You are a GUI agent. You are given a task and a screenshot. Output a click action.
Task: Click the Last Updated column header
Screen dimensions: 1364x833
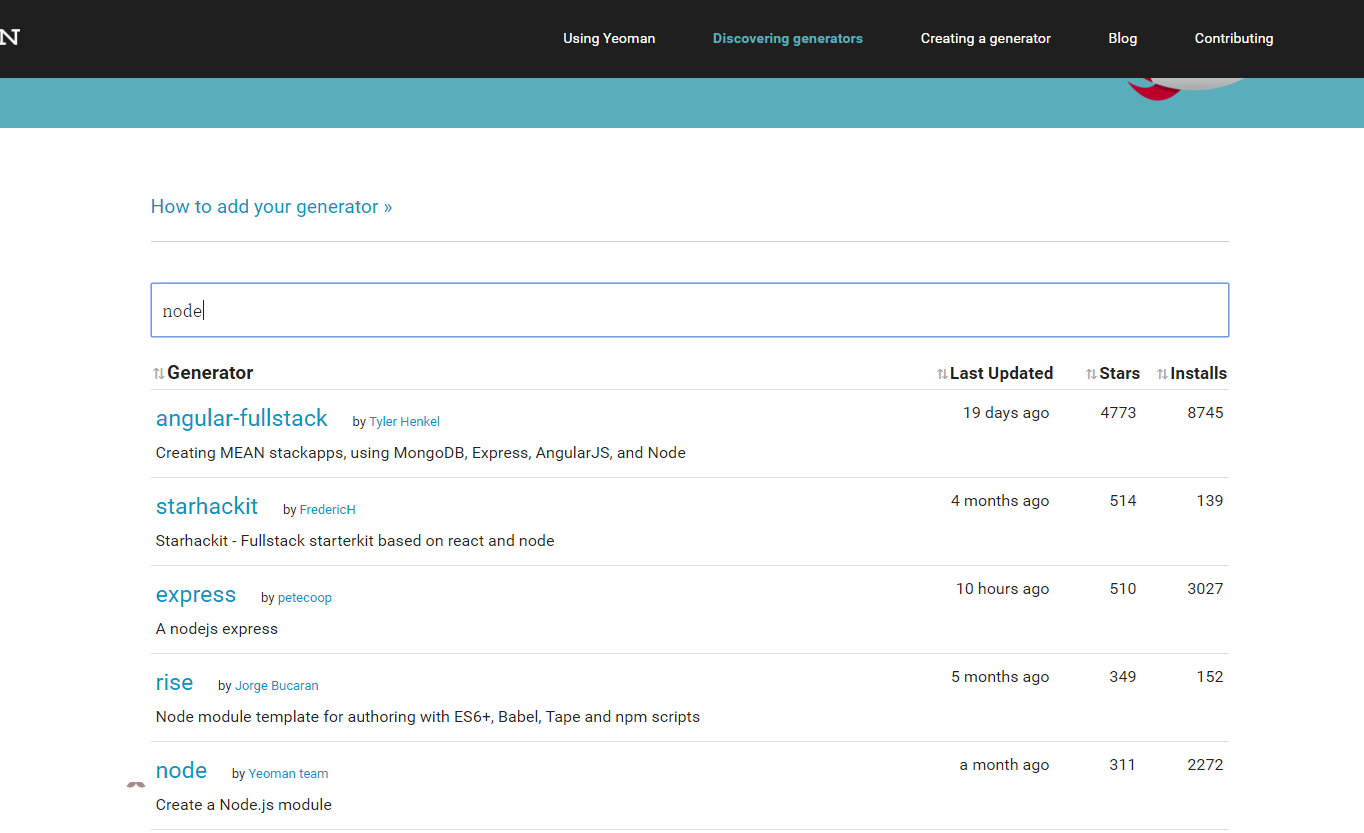(x=1001, y=373)
